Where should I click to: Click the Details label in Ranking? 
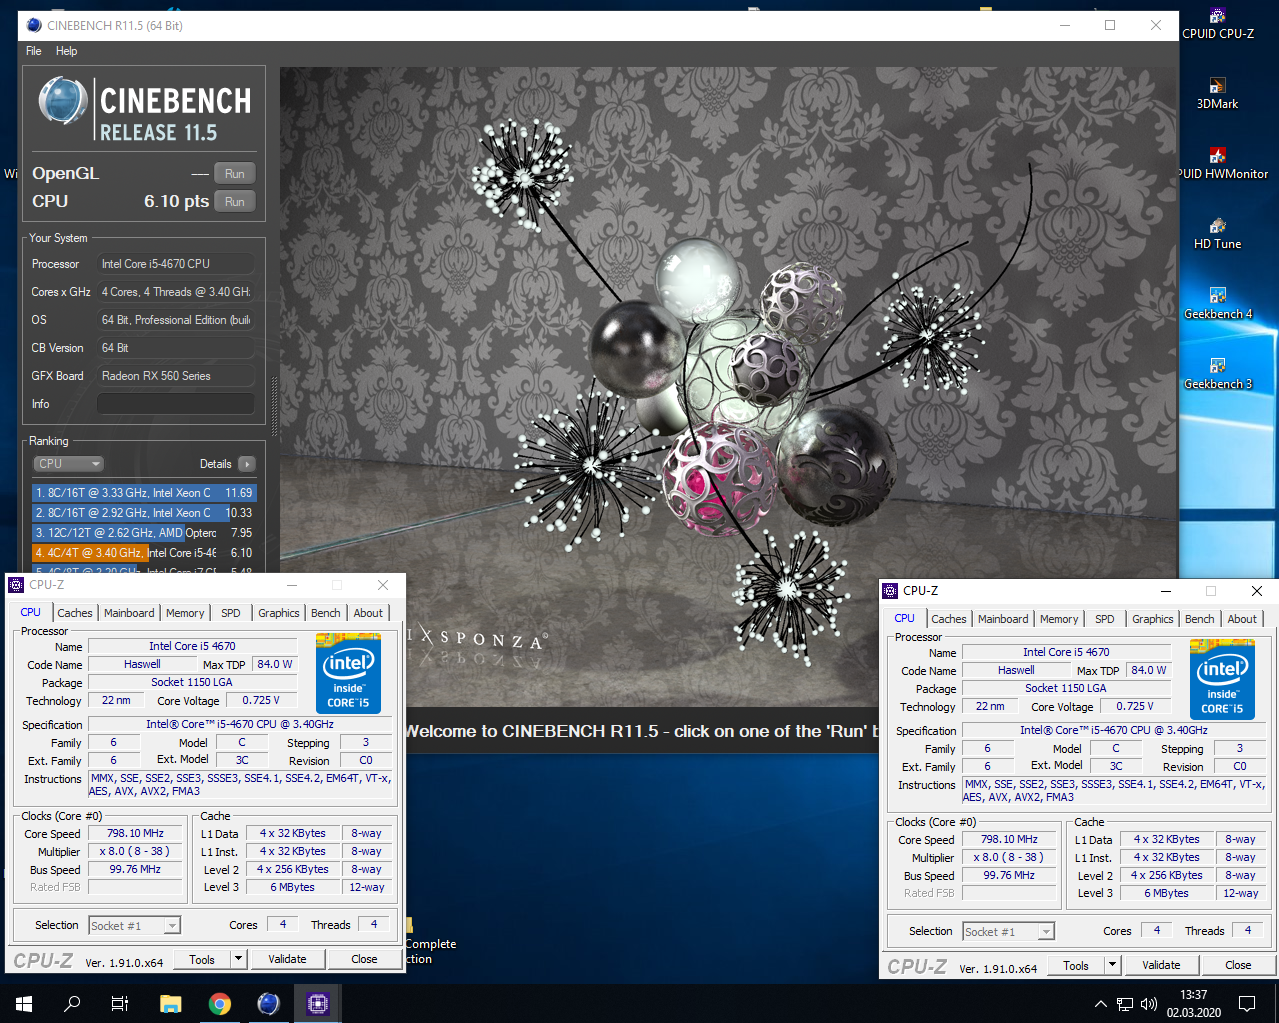pos(216,464)
